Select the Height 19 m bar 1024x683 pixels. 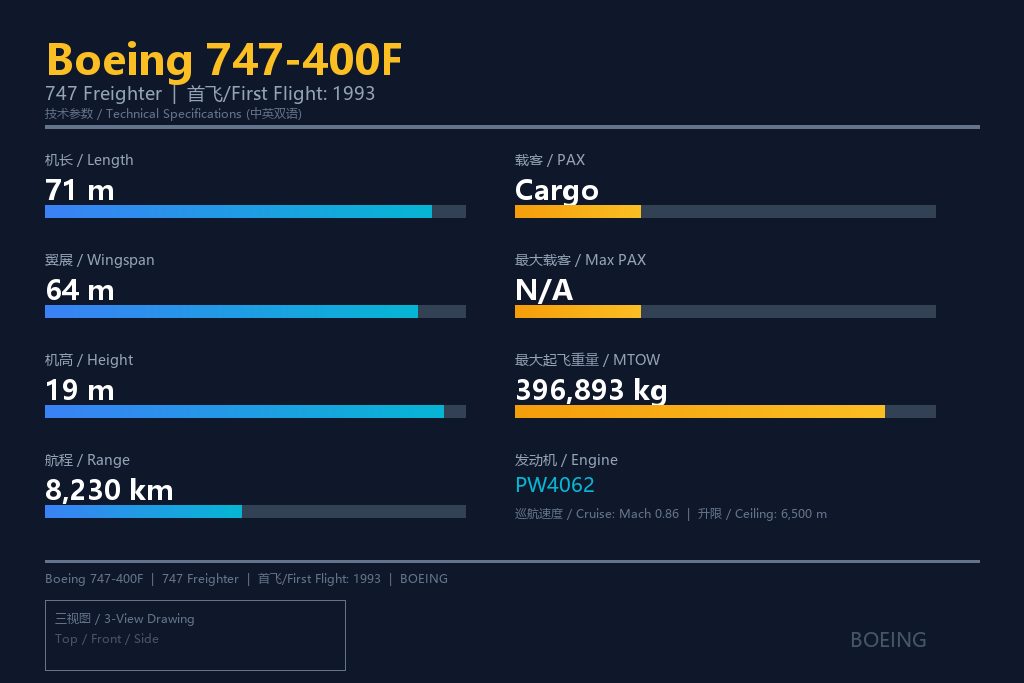255,411
